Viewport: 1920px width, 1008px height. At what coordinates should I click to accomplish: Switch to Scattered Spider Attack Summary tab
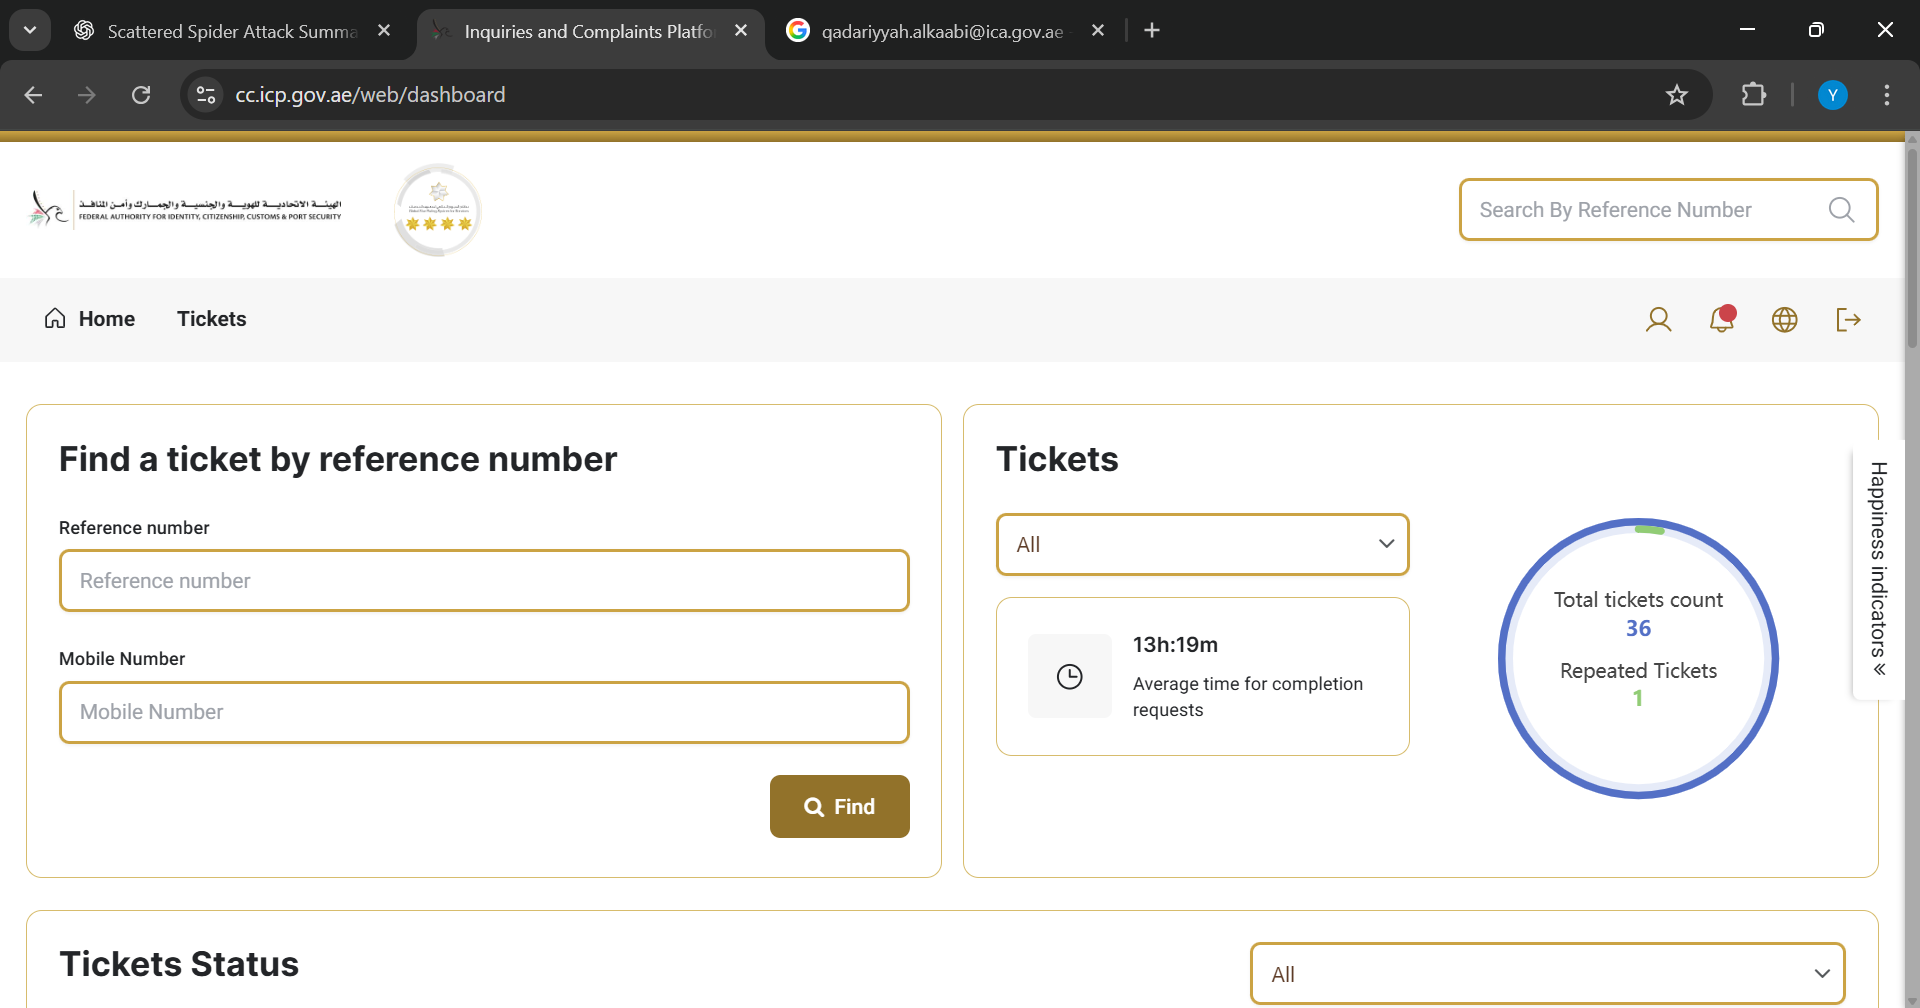pyautogui.click(x=233, y=31)
